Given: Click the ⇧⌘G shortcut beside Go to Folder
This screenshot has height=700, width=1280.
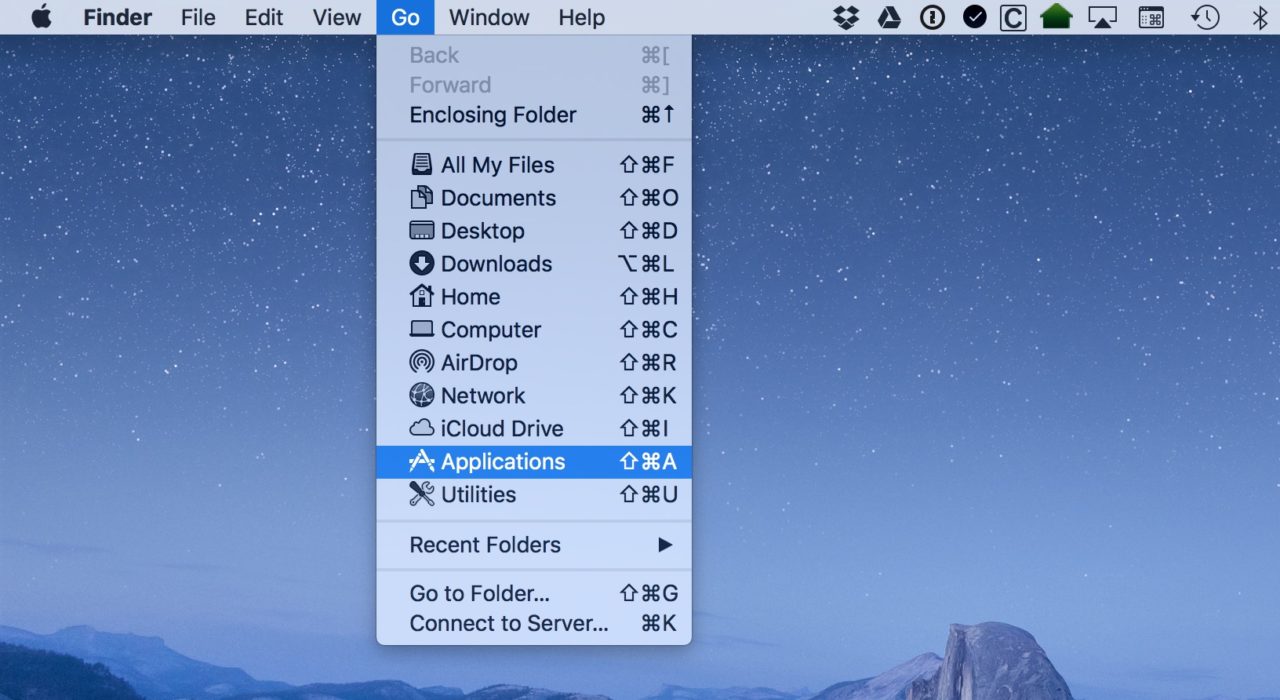Looking at the screenshot, I should click(648, 593).
